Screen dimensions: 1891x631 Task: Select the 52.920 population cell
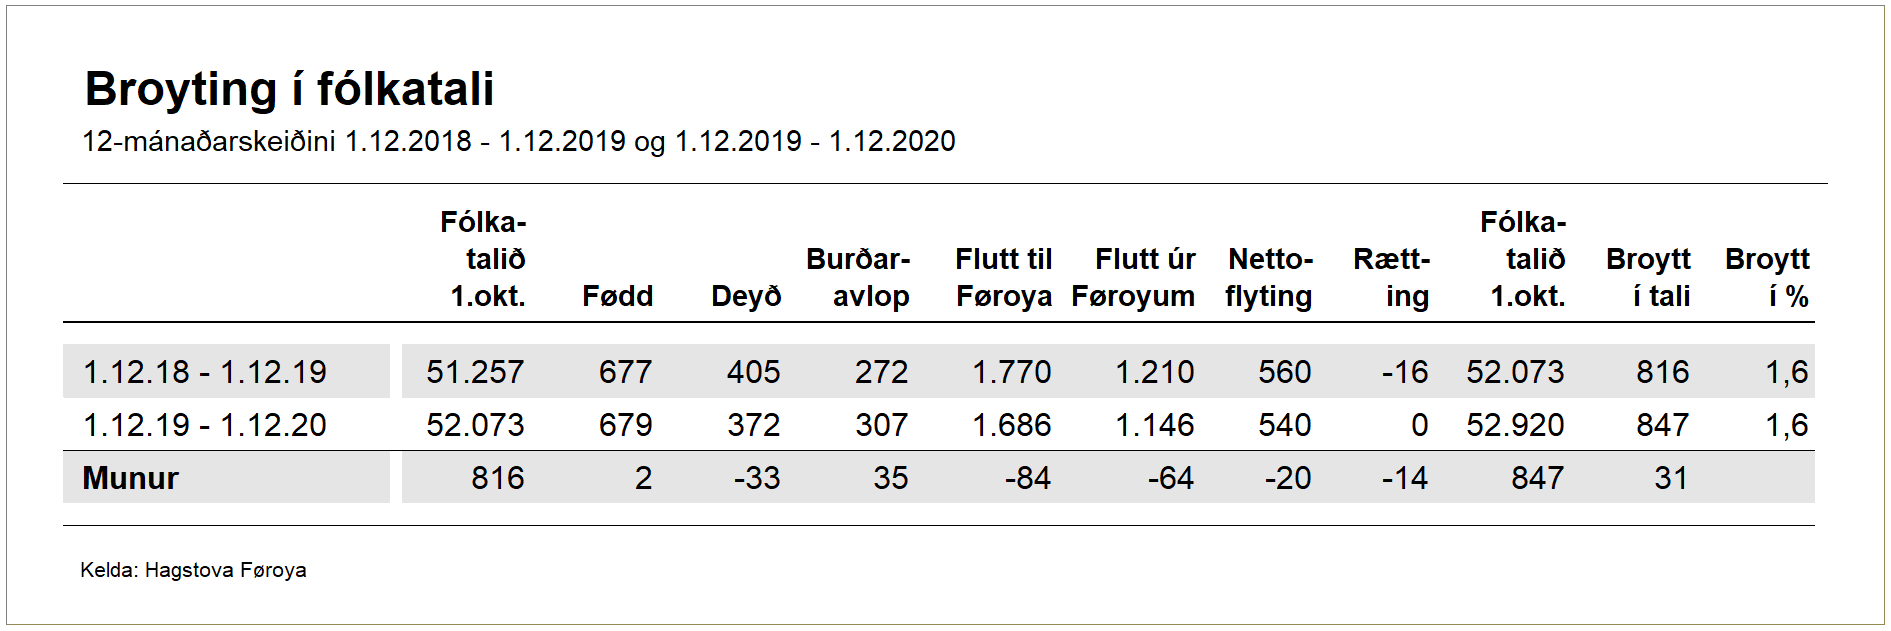click(1515, 425)
